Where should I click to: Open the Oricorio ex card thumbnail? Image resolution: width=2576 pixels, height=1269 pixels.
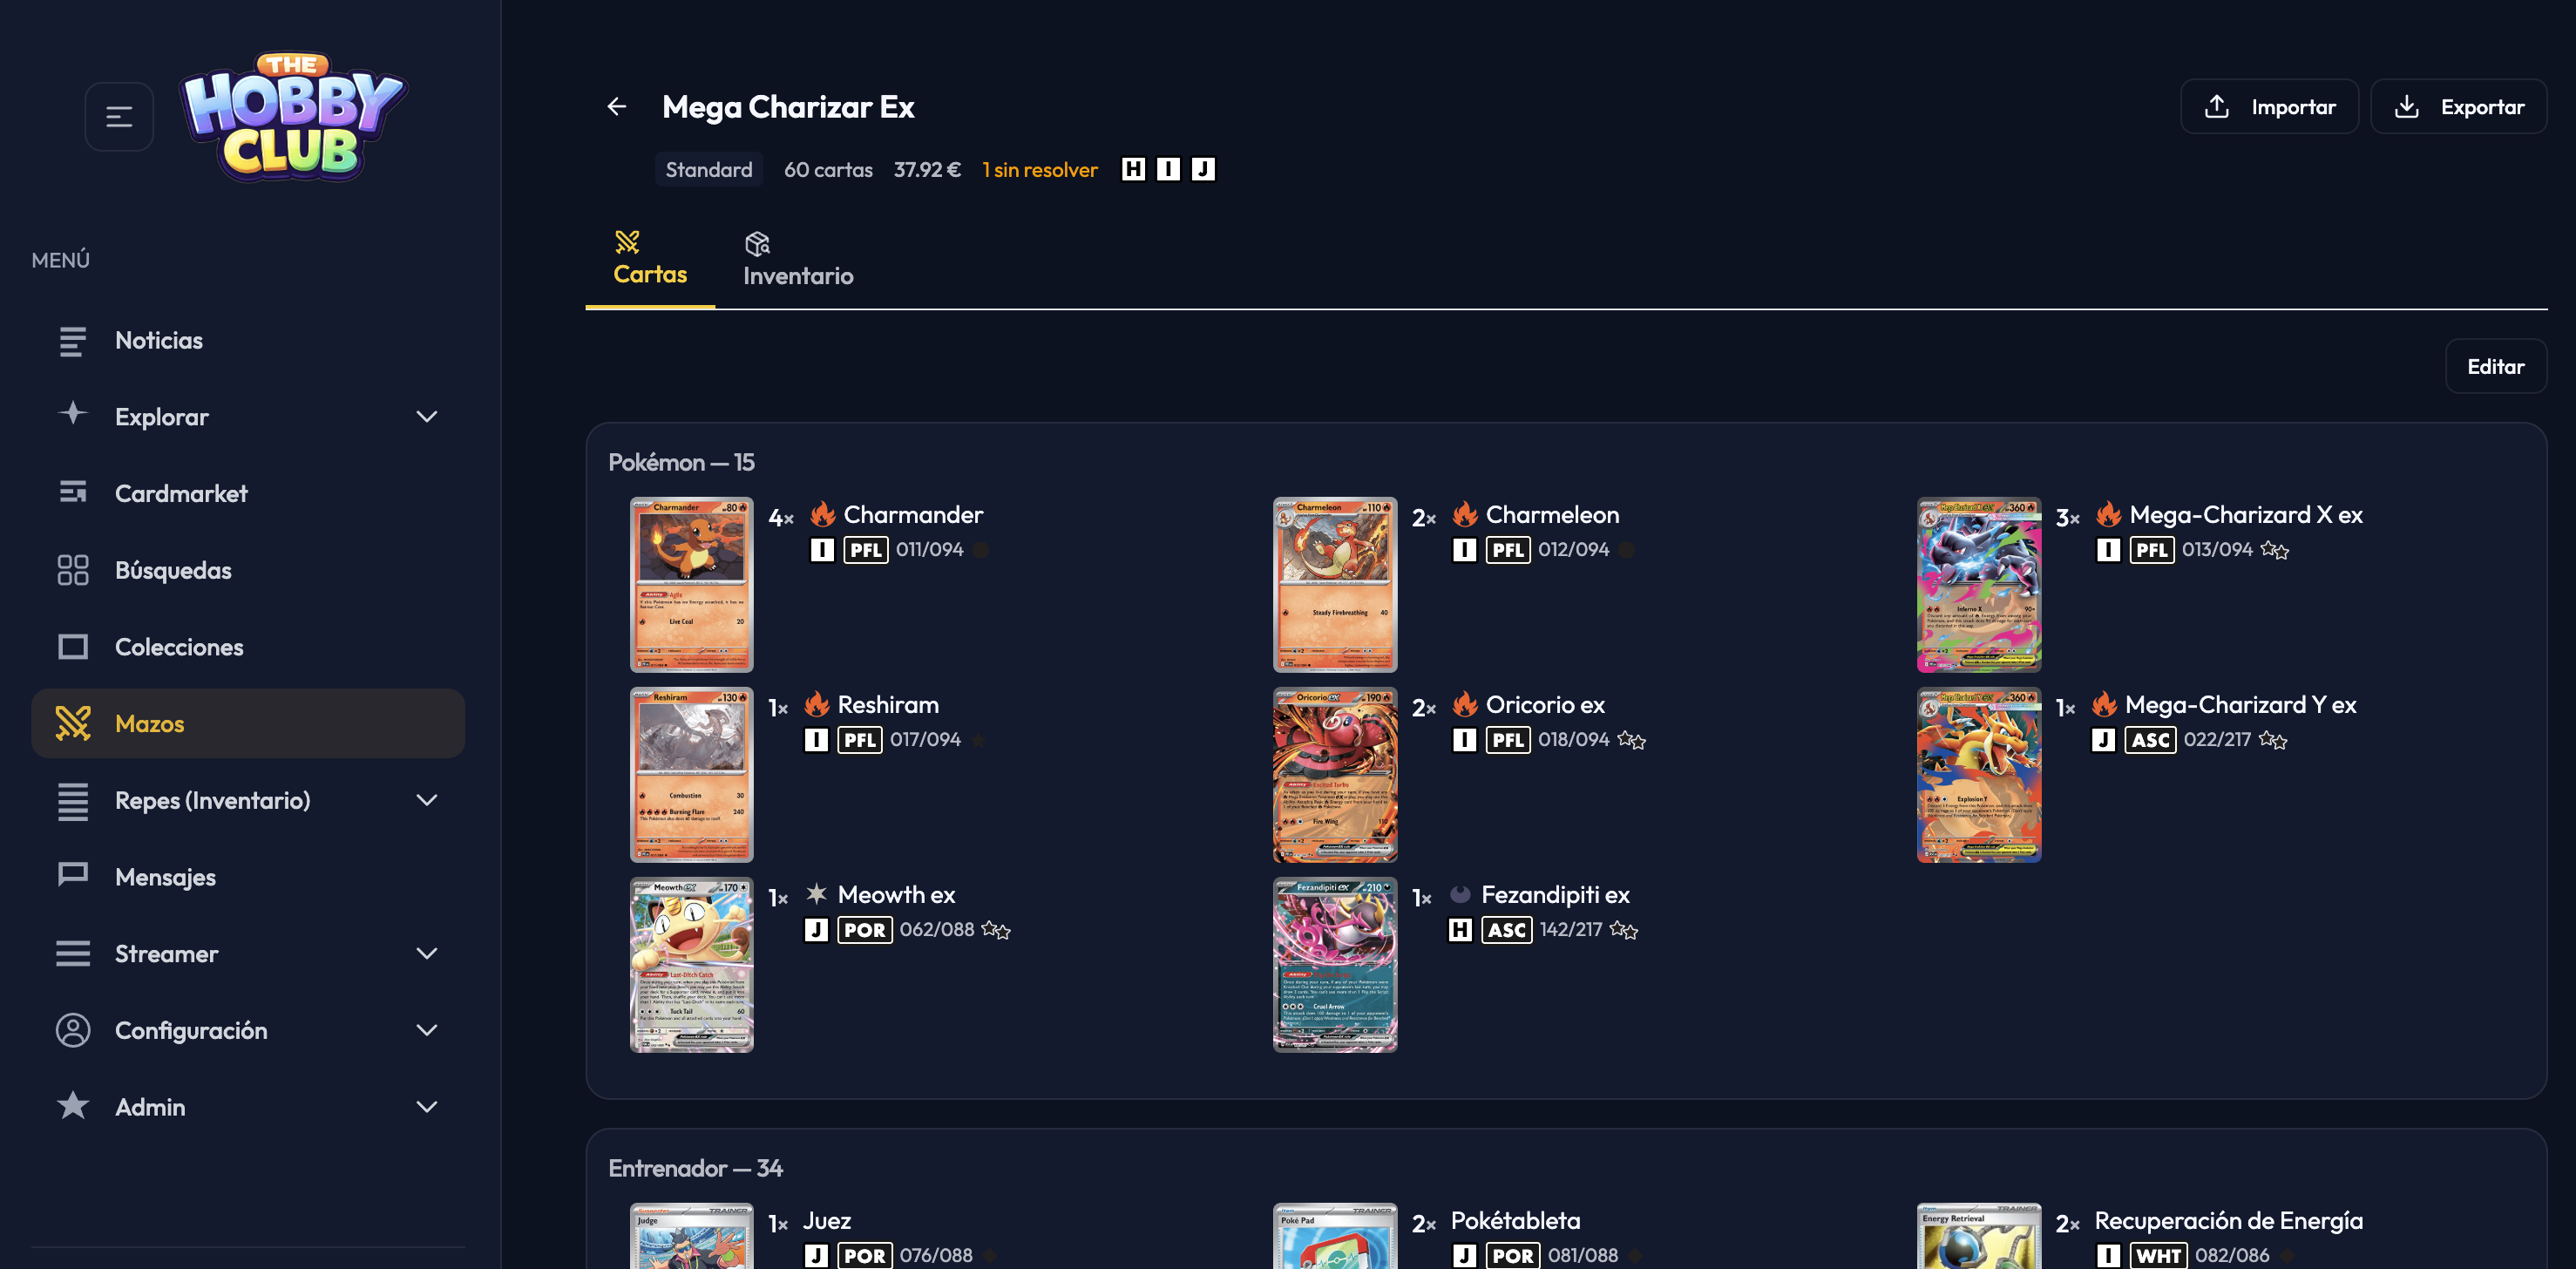point(1335,775)
